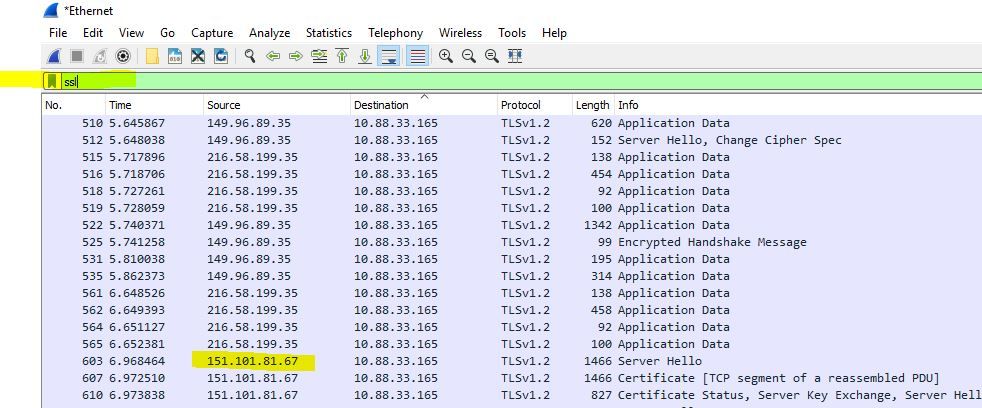Select packet 525 Encrypted Handshake Message

pos(512,242)
